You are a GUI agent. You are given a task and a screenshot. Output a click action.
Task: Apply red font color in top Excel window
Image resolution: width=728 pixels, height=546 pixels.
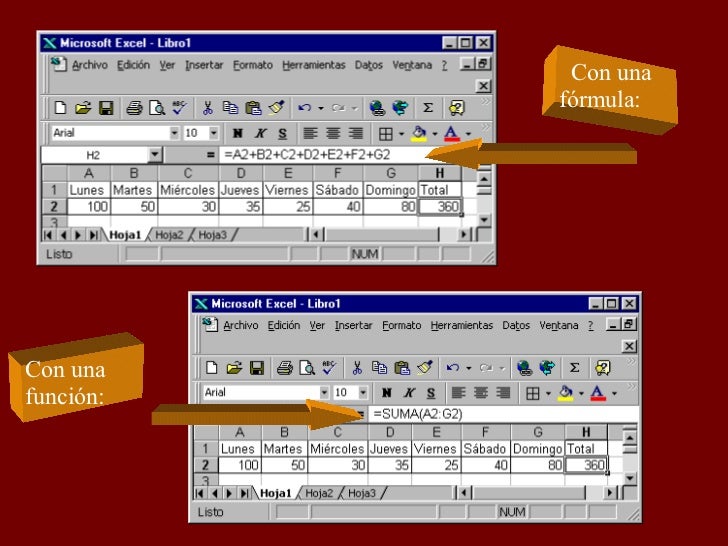click(452, 134)
